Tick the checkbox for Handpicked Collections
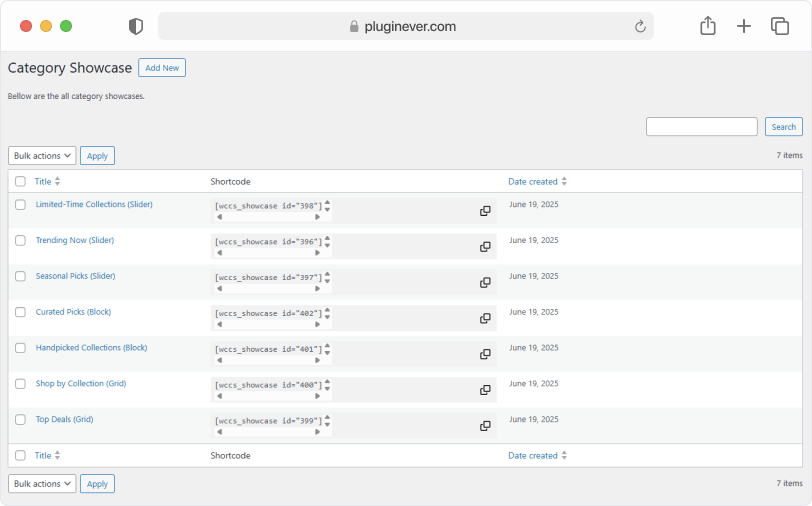Screen dimensions: 812x506 (20, 348)
